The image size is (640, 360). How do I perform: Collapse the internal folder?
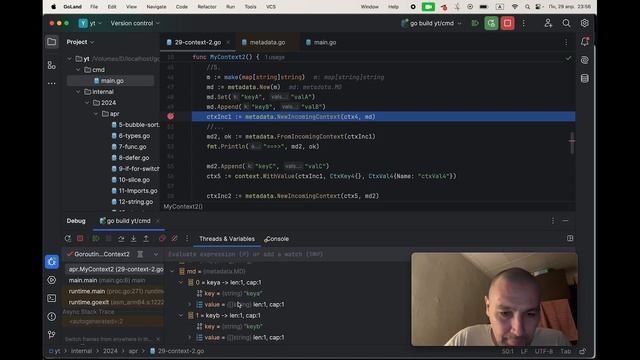[x=78, y=92]
